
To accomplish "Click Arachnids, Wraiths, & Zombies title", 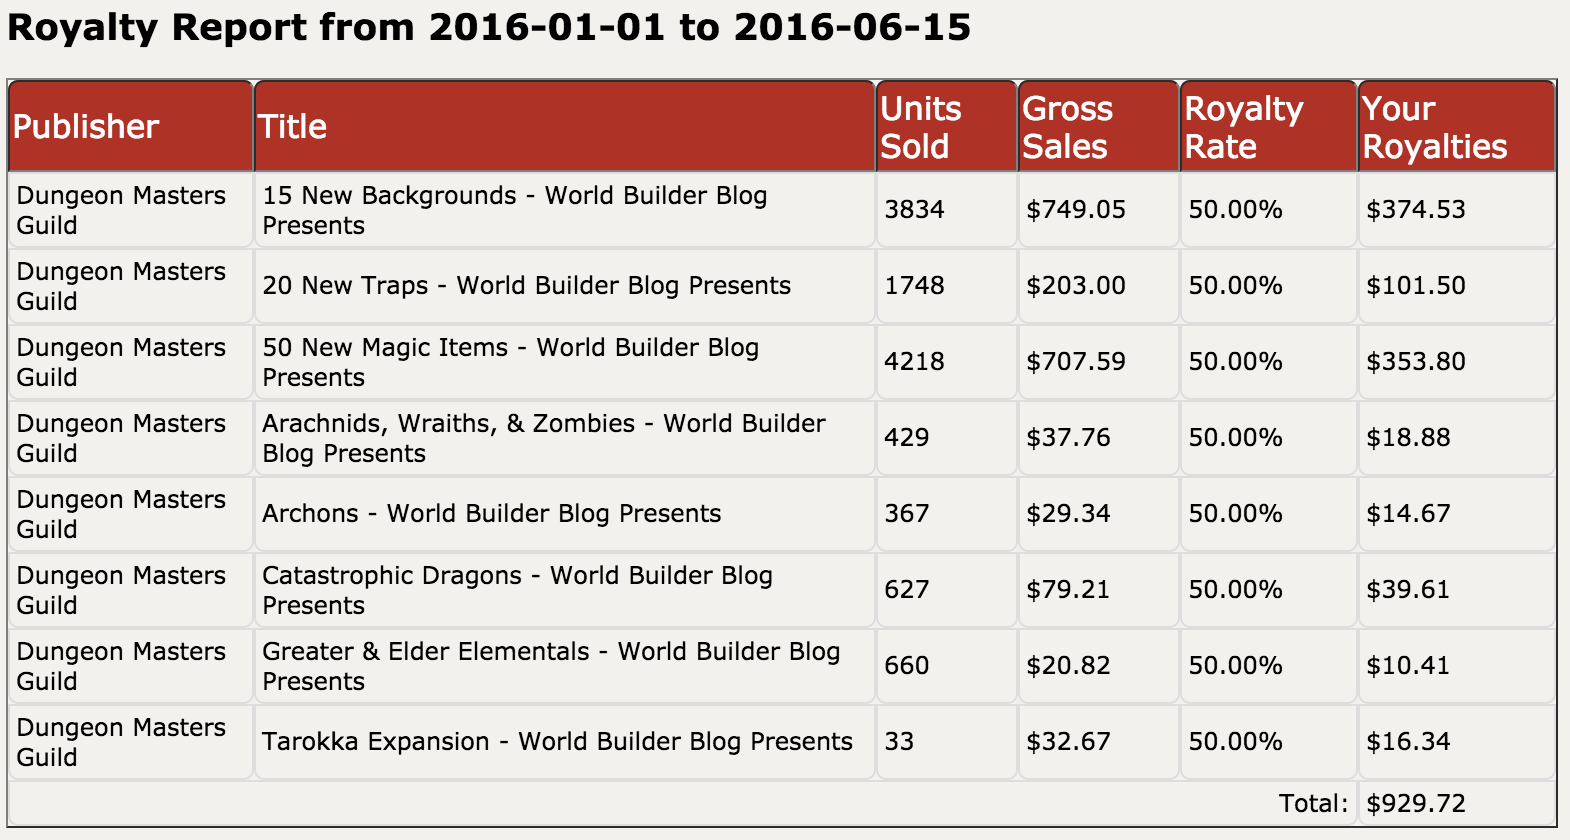I will pyautogui.click(x=543, y=438).
